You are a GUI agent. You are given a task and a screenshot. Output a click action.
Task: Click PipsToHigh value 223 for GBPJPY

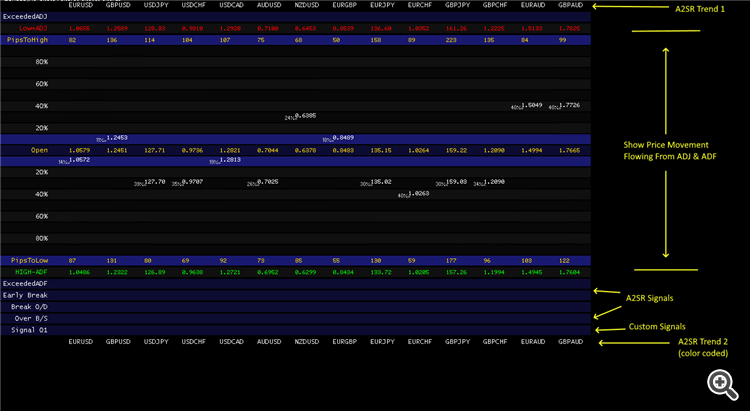(x=451, y=40)
